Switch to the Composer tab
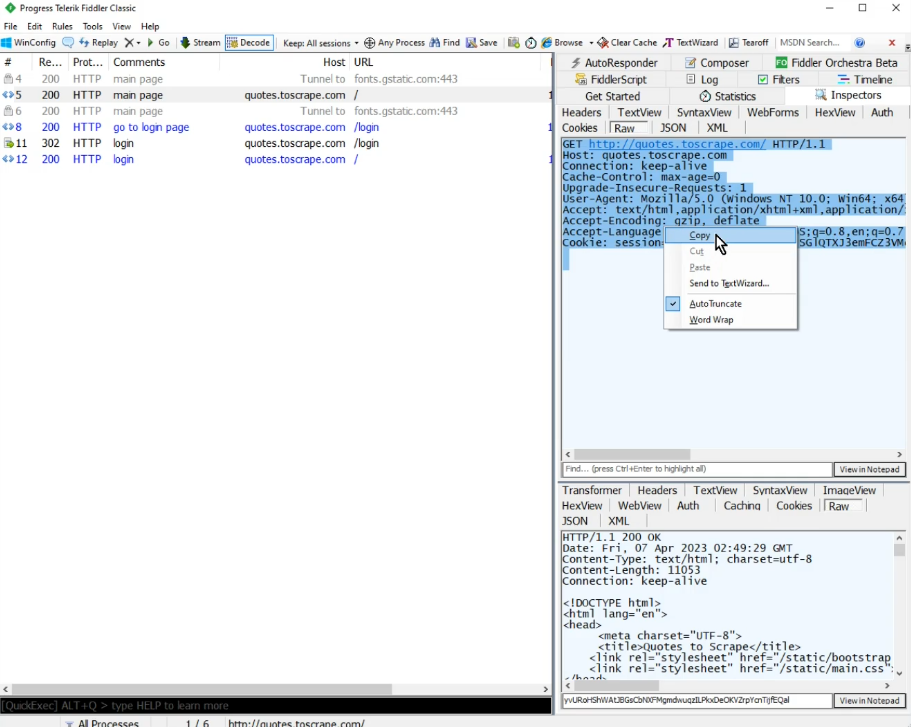The height and width of the screenshot is (727, 911). pyautogui.click(x=716, y=63)
